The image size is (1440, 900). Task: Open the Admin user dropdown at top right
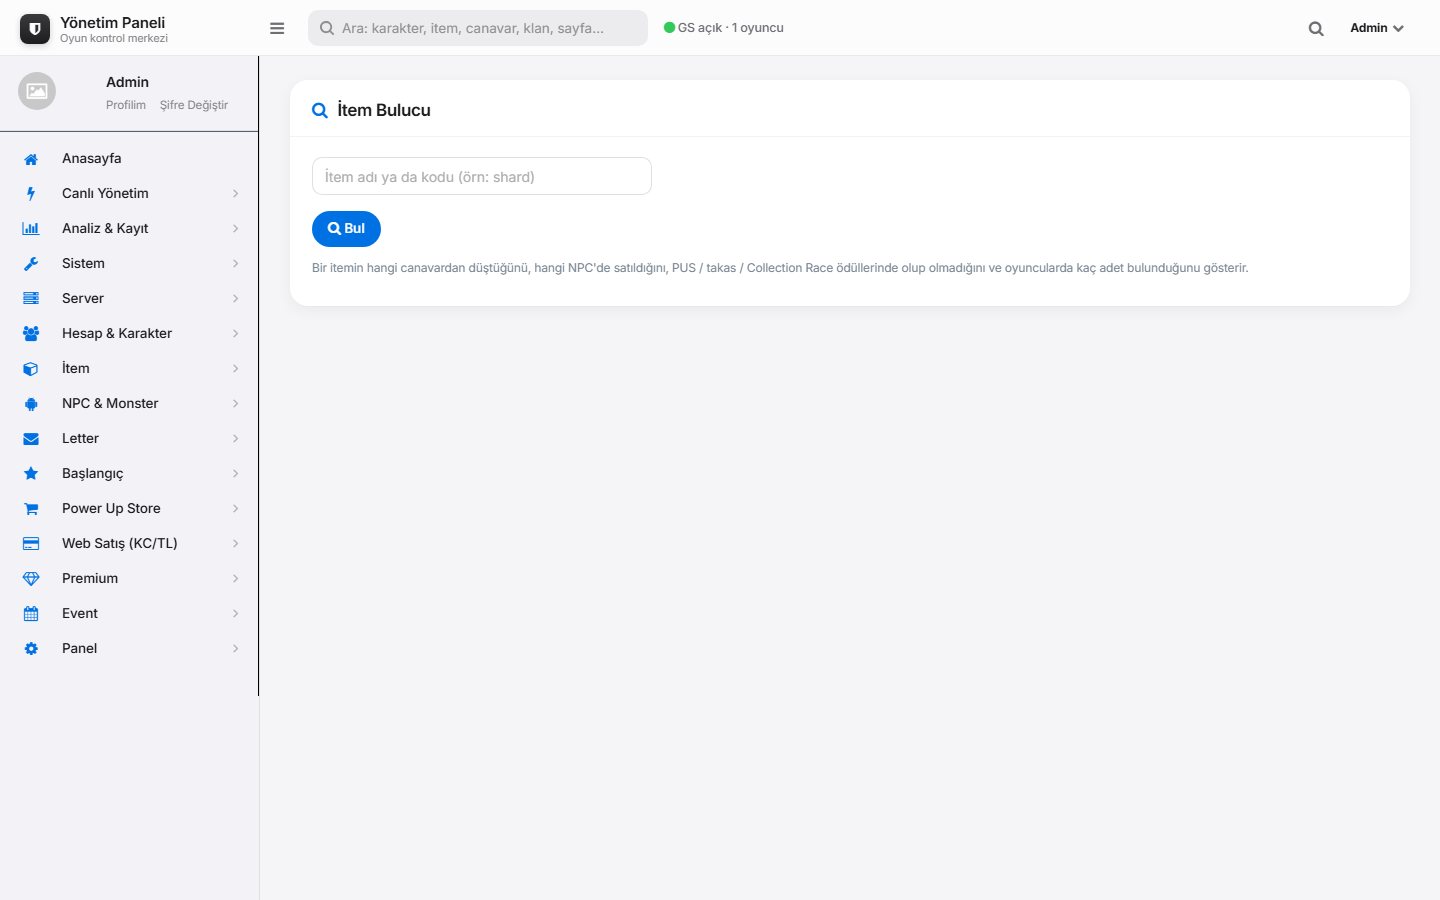(x=1377, y=28)
